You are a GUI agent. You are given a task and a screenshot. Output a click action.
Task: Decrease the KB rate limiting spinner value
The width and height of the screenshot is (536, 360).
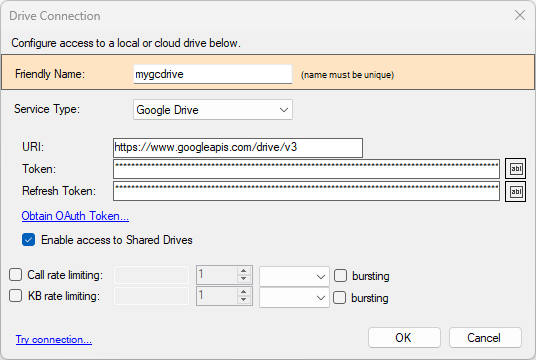(x=243, y=300)
